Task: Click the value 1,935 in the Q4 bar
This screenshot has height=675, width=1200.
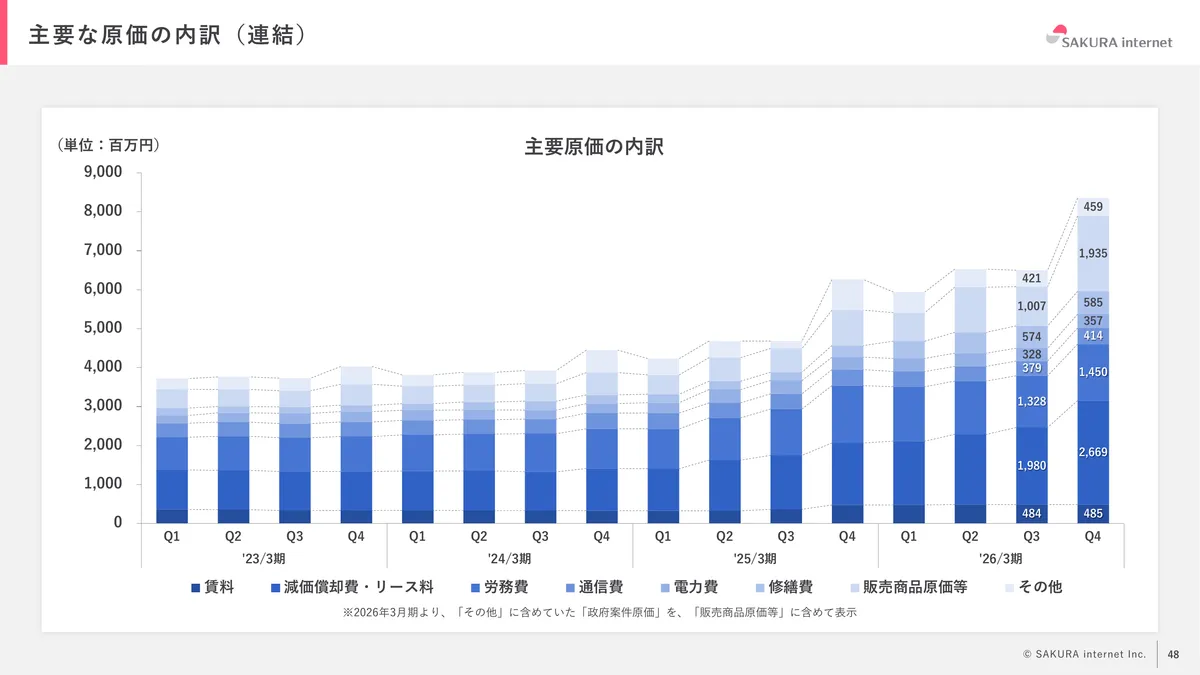Action: [x=1093, y=254]
